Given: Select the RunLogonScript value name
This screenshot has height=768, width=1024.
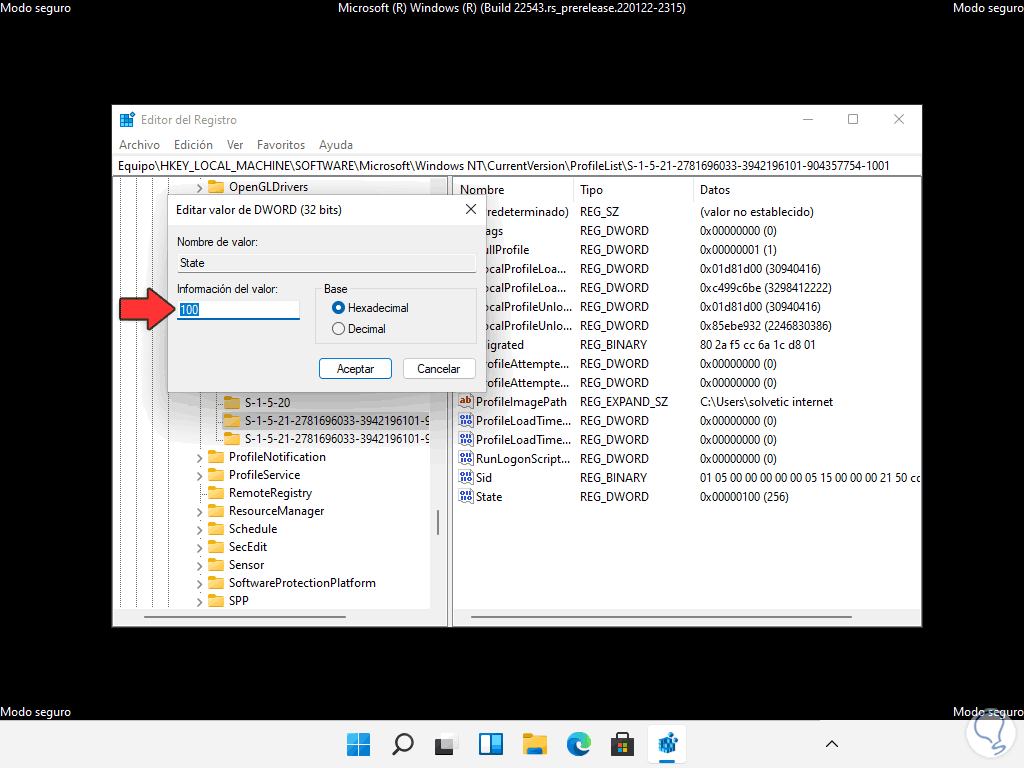Looking at the screenshot, I should [x=522, y=458].
